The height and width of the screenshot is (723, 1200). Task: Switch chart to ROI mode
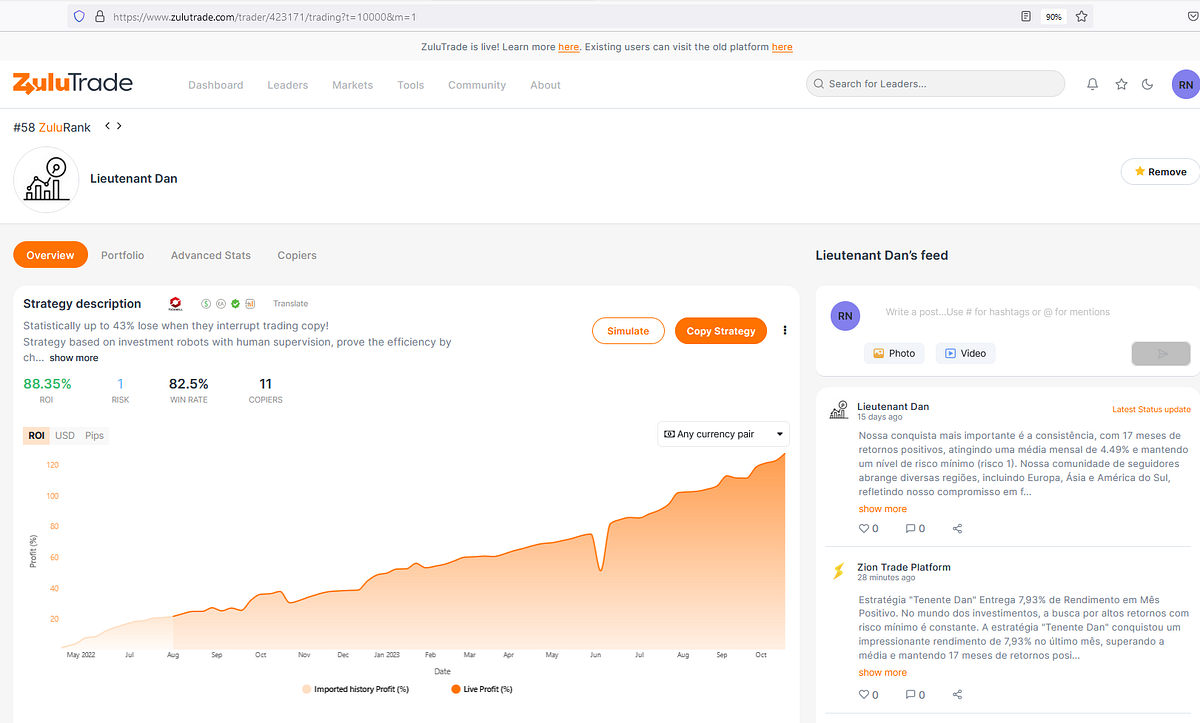(37, 435)
